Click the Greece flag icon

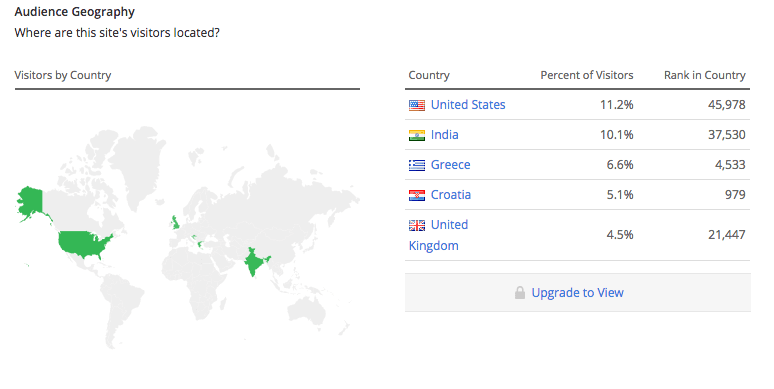click(x=417, y=165)
